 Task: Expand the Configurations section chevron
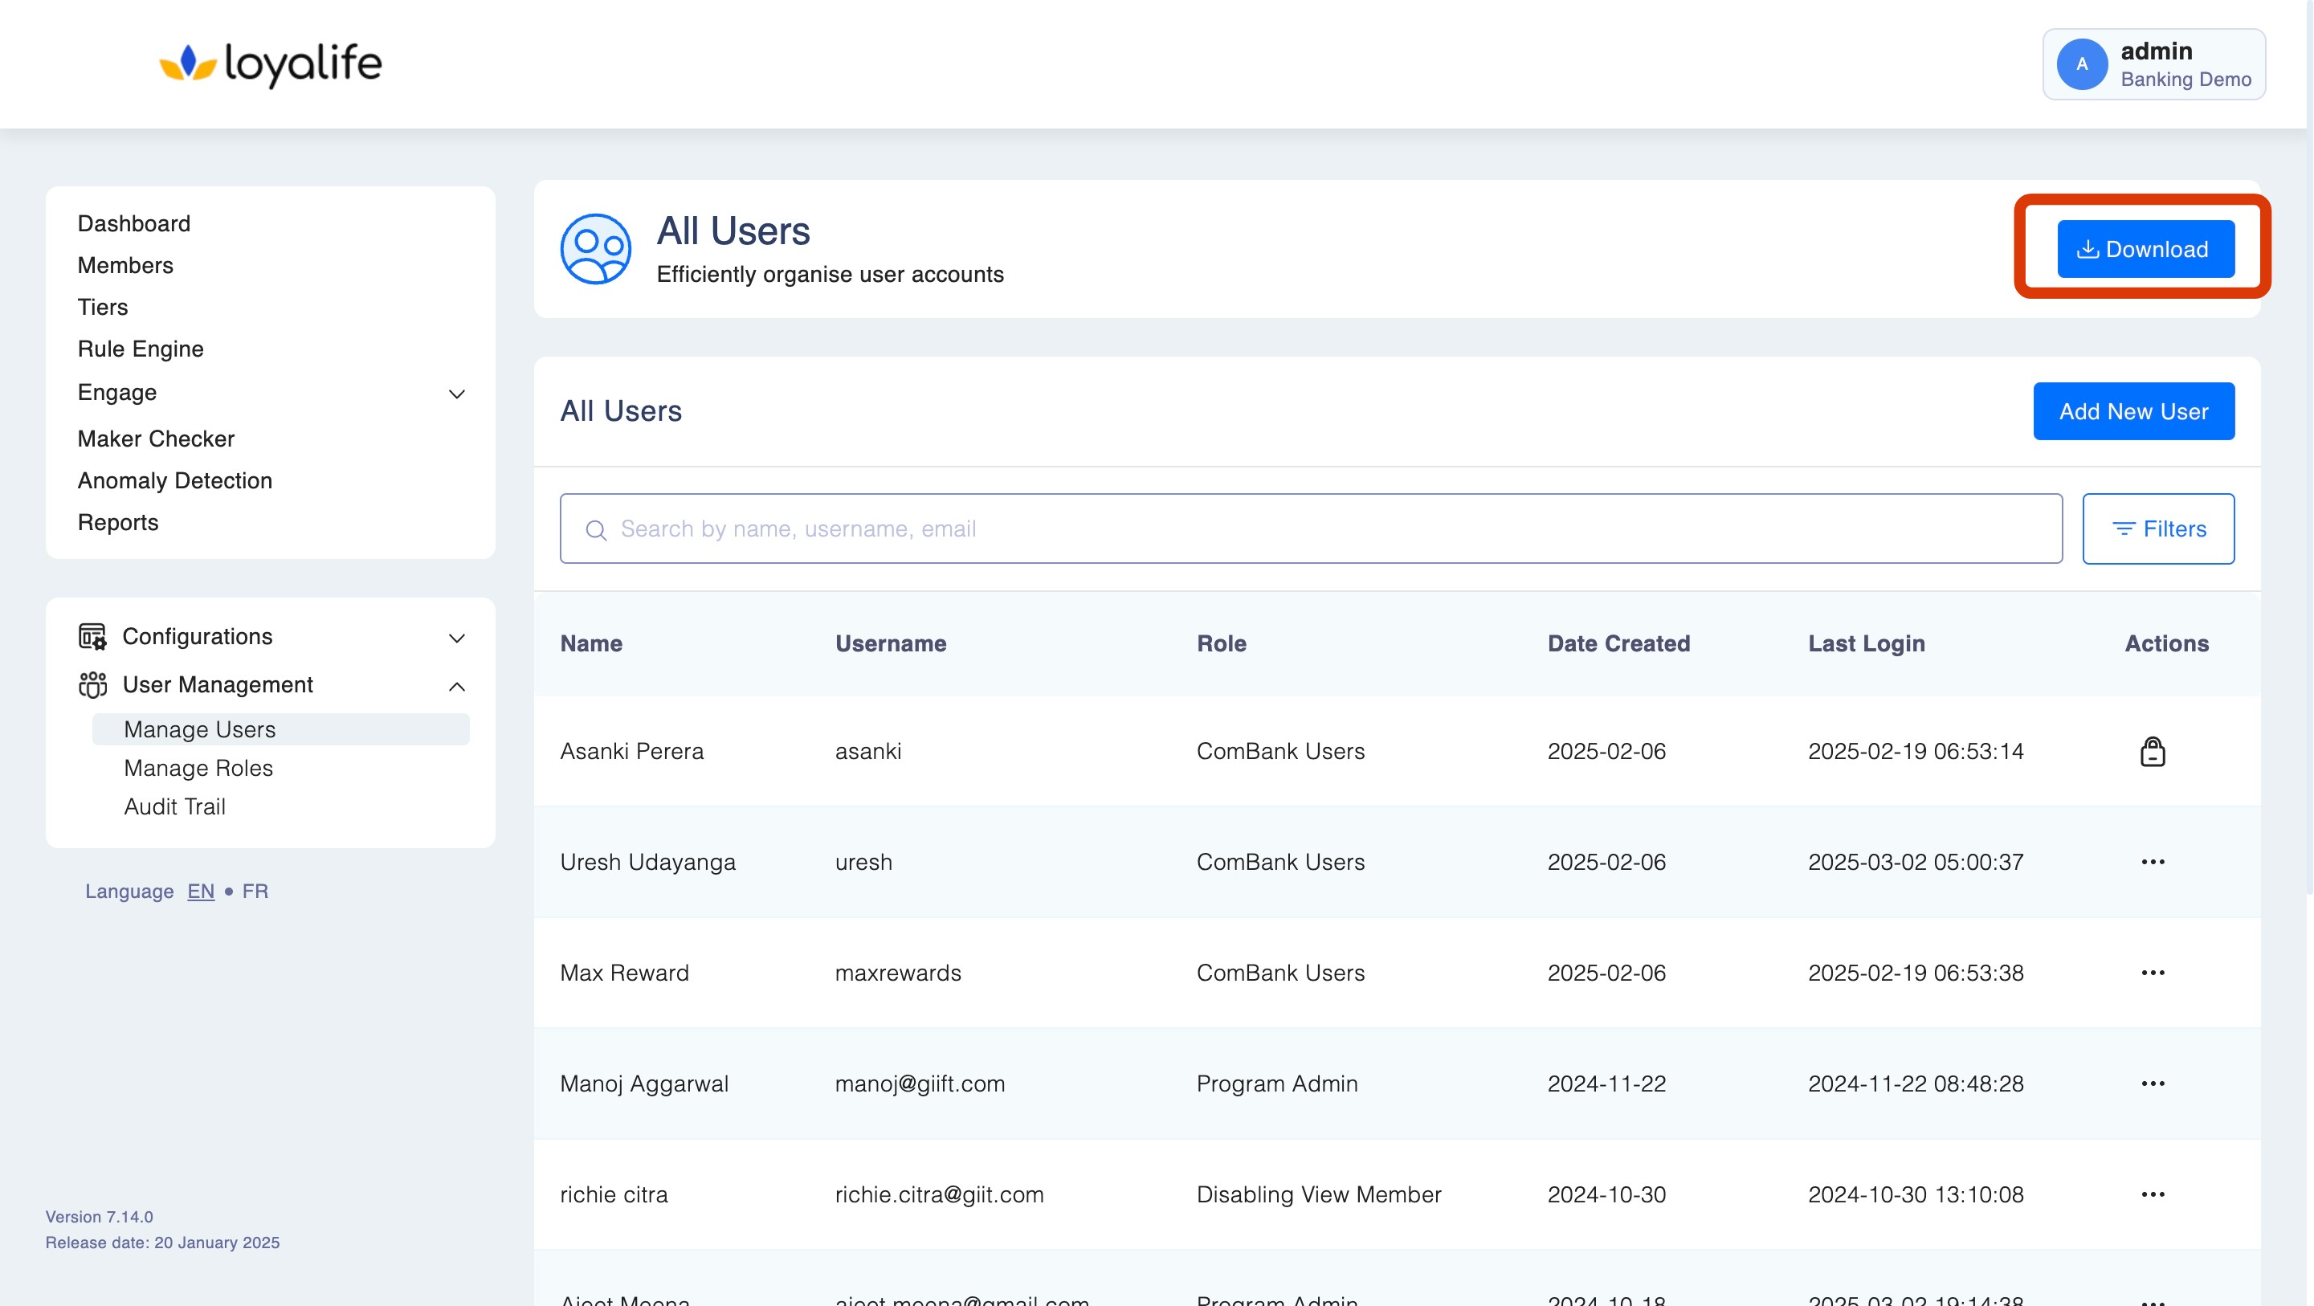[x=457, y=638]
